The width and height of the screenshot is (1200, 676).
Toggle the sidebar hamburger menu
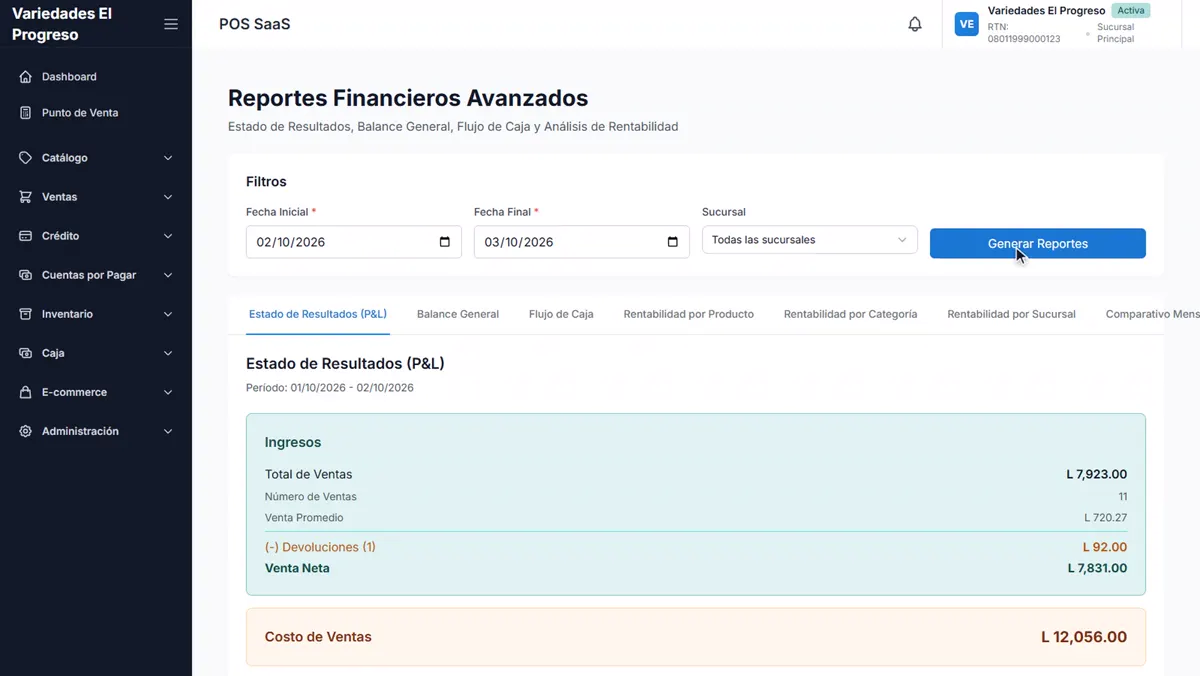(171, 24)
